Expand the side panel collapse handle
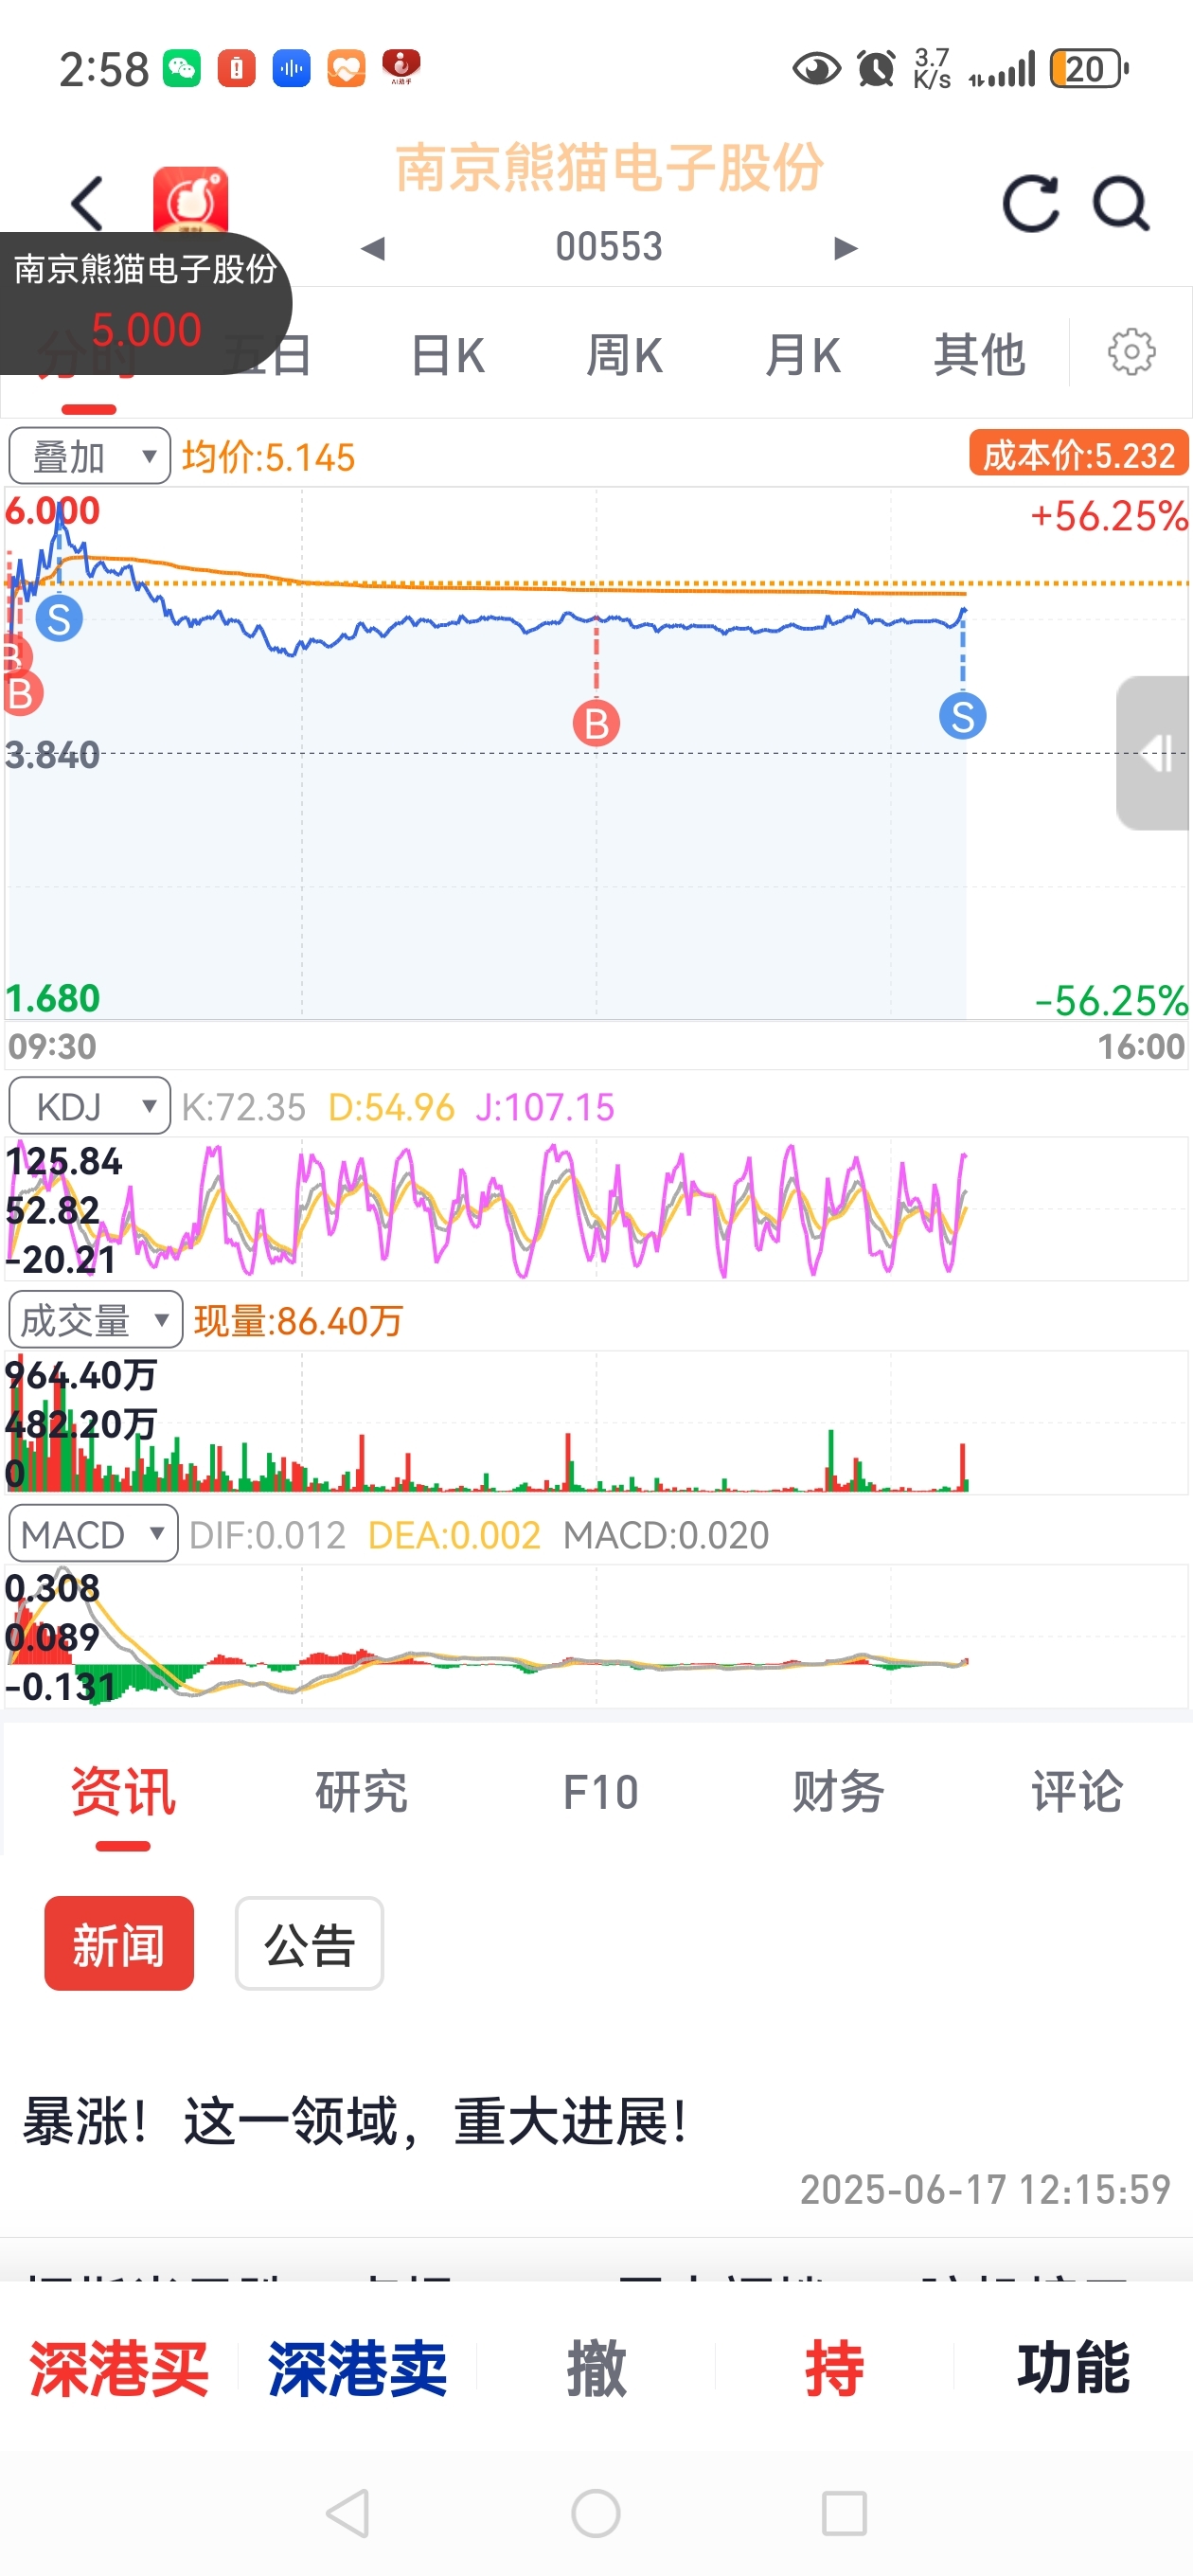This screenshot has width=1193, height=2576. click(1154, 753)
